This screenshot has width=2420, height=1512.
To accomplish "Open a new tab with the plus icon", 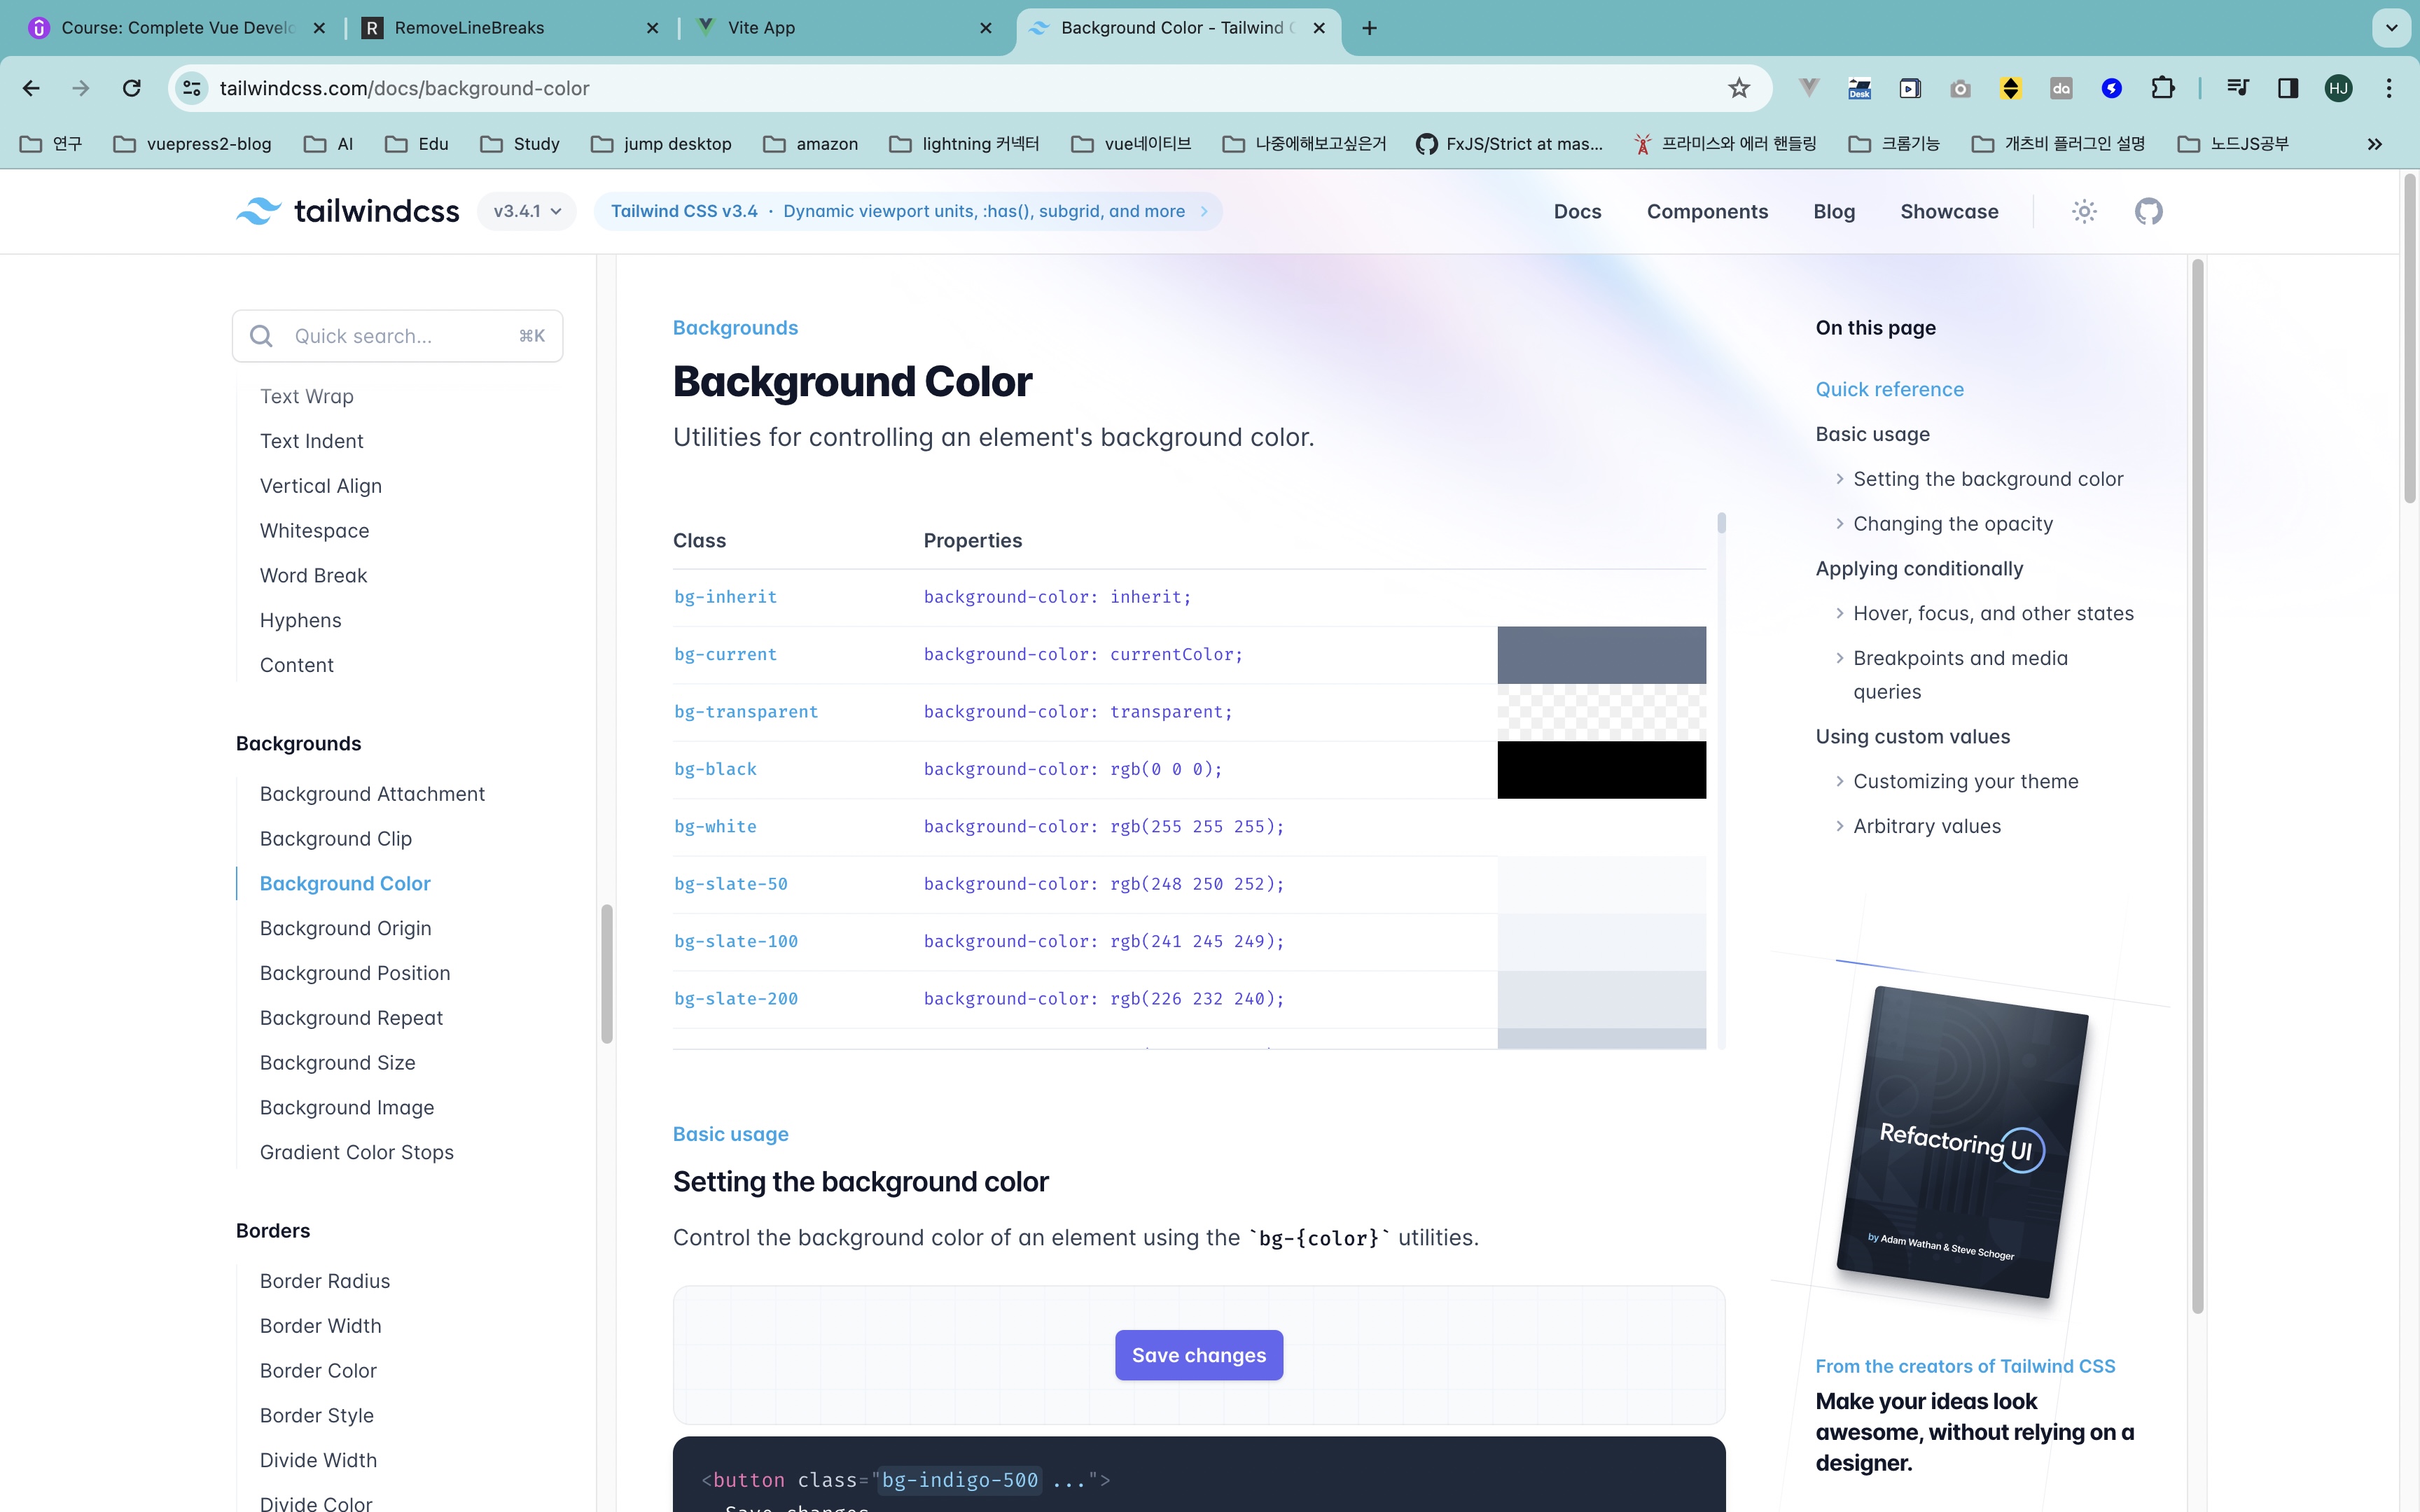I will click(1369, 28).
